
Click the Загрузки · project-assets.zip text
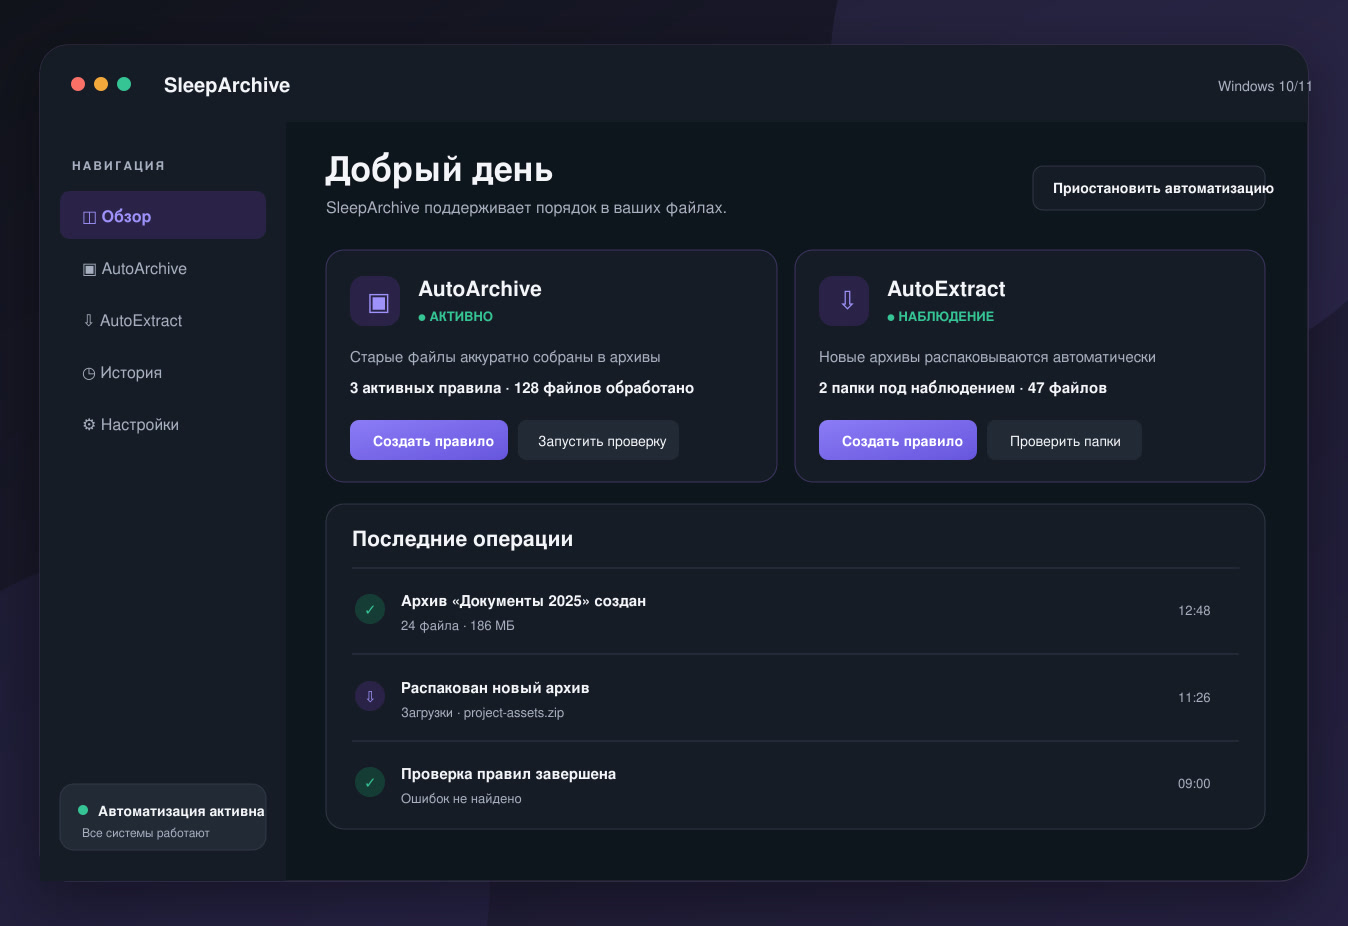click(x=483, y=713)
